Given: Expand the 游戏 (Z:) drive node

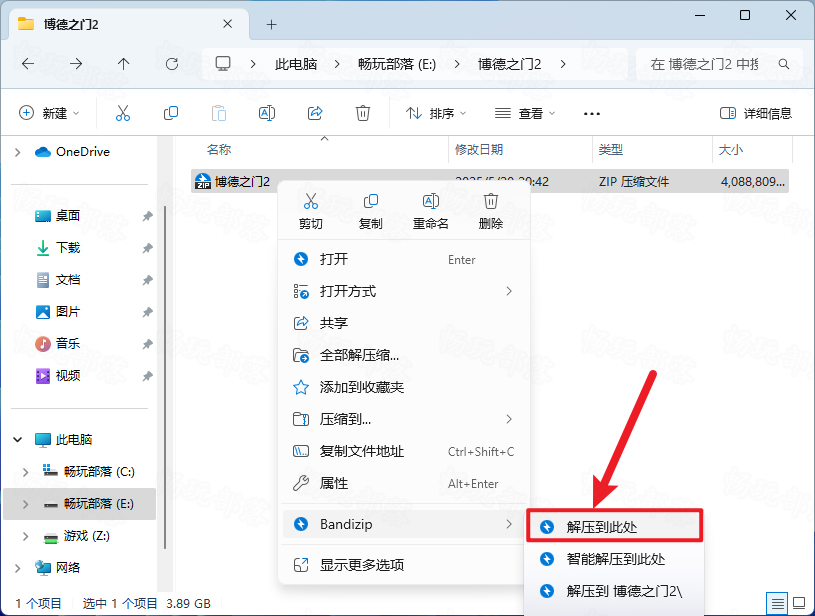Looking at the screenshot, I should tap(25, 536).
